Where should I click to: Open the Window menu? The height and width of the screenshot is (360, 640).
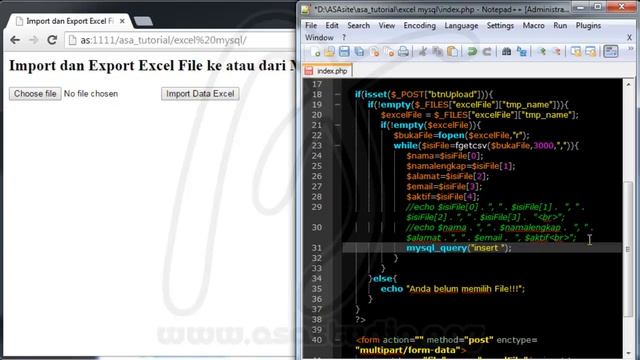pyautogui.click(x=319, y=38)
